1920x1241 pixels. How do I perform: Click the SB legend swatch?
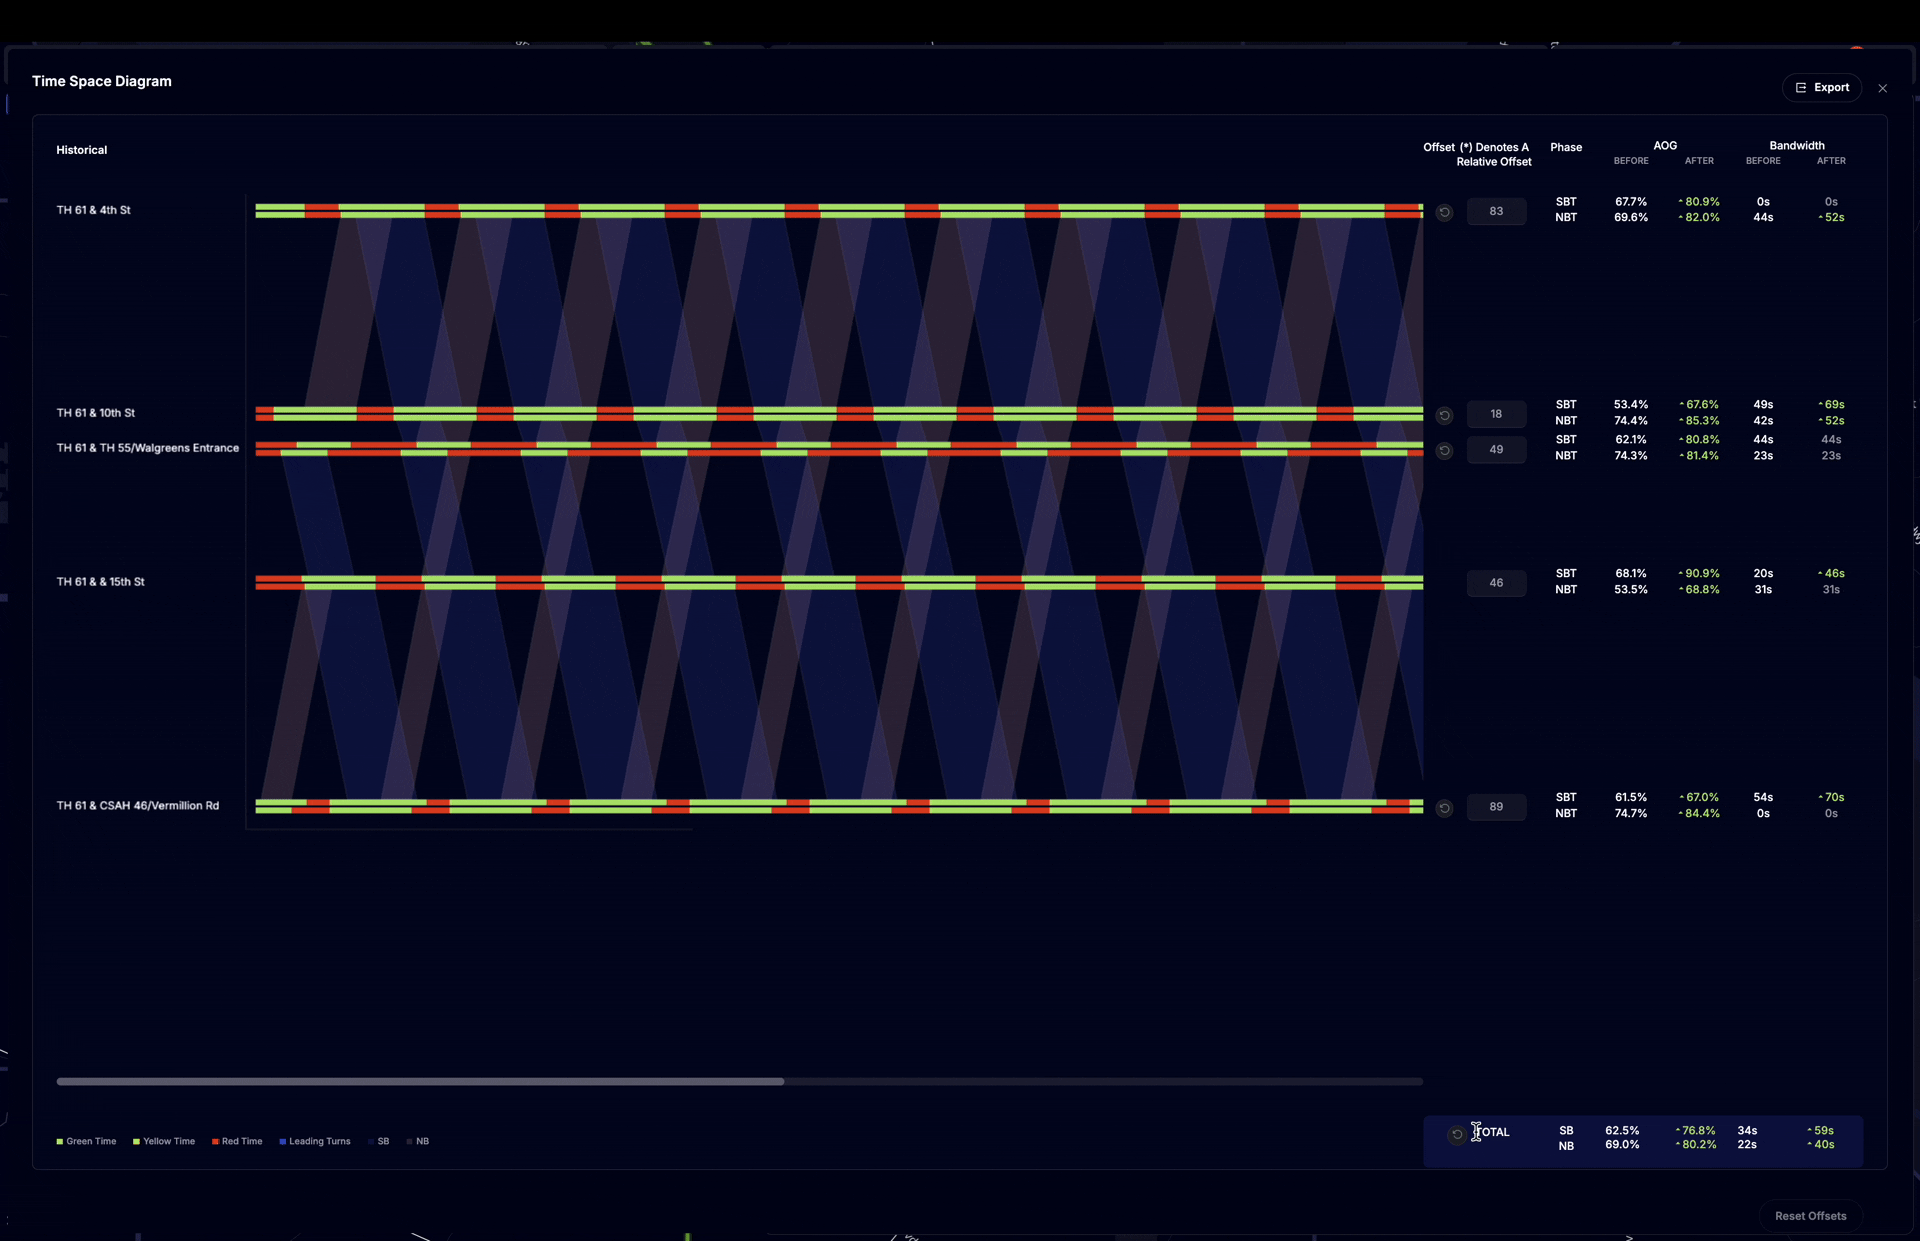372,1141
